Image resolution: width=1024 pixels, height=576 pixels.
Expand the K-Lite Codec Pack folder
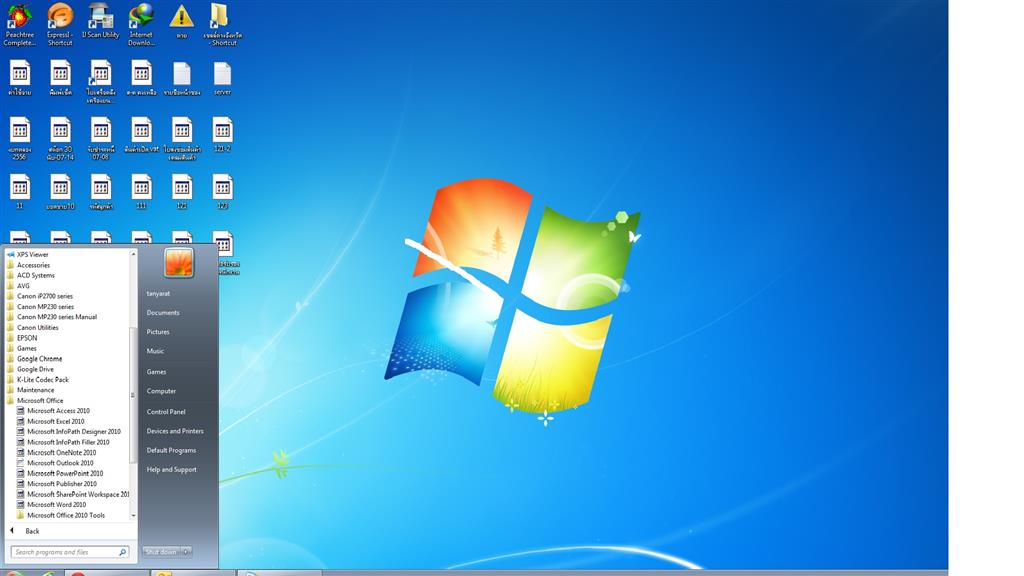pos(42,379)
